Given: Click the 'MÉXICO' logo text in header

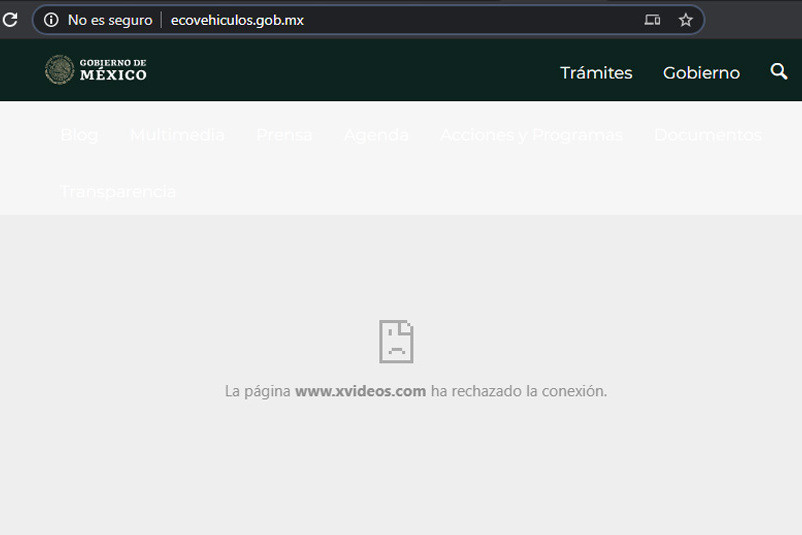Looking at the screenshot, I should 113,75.
